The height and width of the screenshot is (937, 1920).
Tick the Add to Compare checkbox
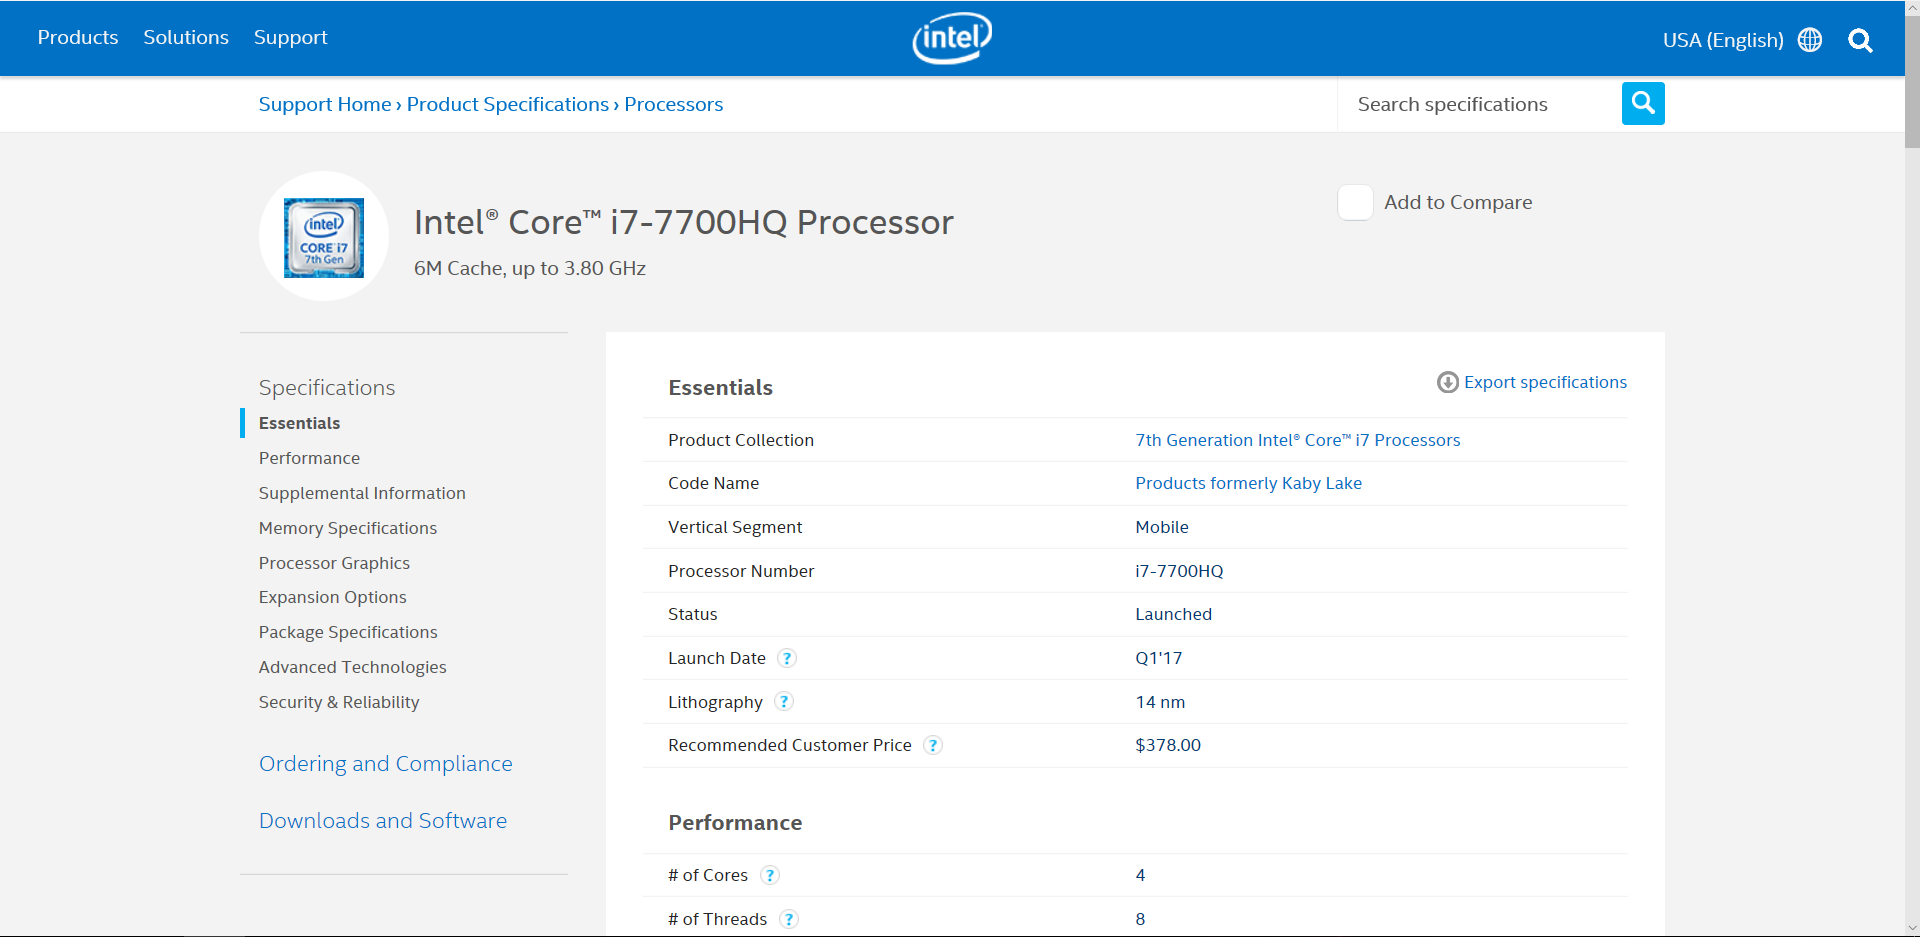click(x=1355, y=203)
